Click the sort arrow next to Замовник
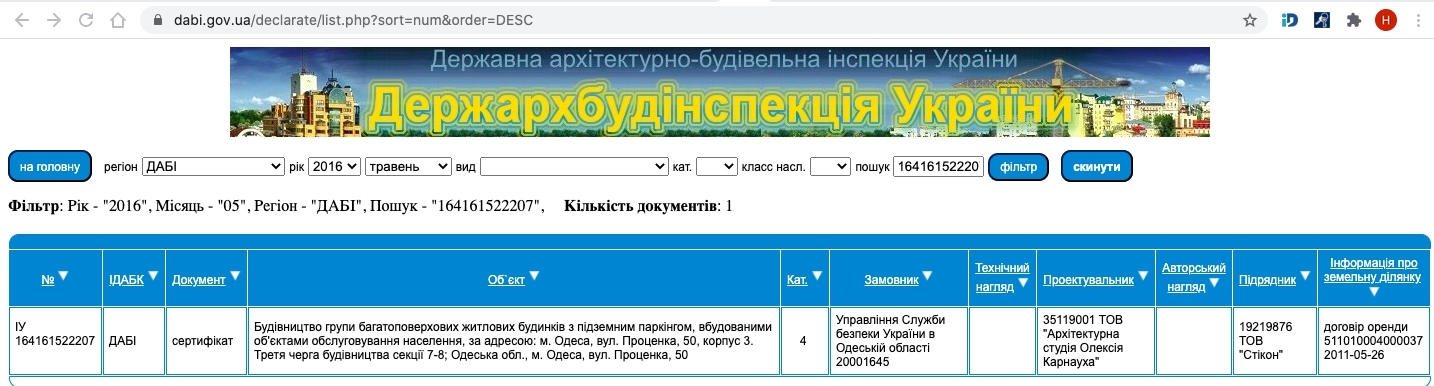Image resolution: width=1434 pixels, height=386 pixels. click(927, 276)
